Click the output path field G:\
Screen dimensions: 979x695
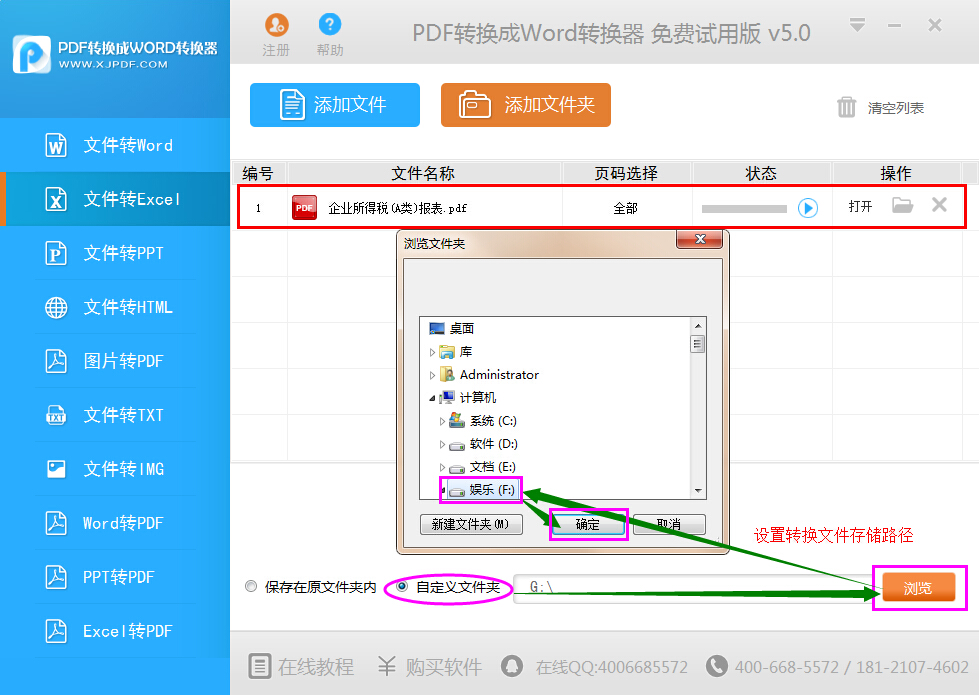pyautogui.click(x=693, y=588)
